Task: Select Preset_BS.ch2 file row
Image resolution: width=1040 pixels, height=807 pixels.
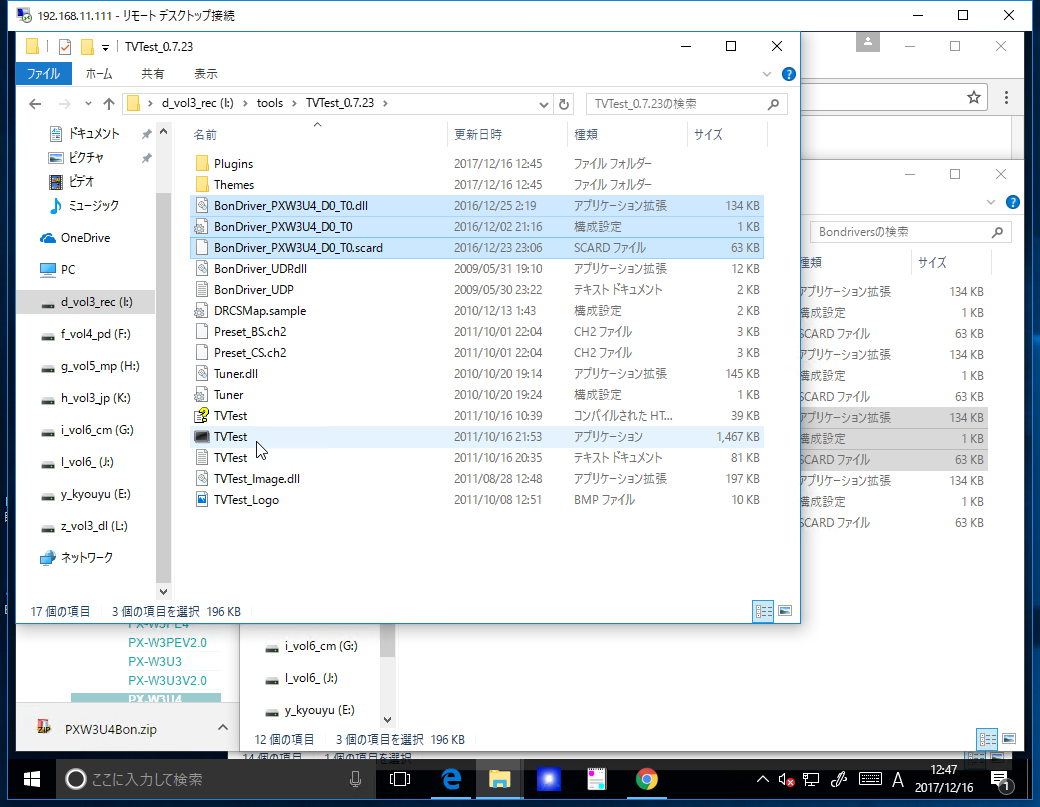Action: click(477, 332)
